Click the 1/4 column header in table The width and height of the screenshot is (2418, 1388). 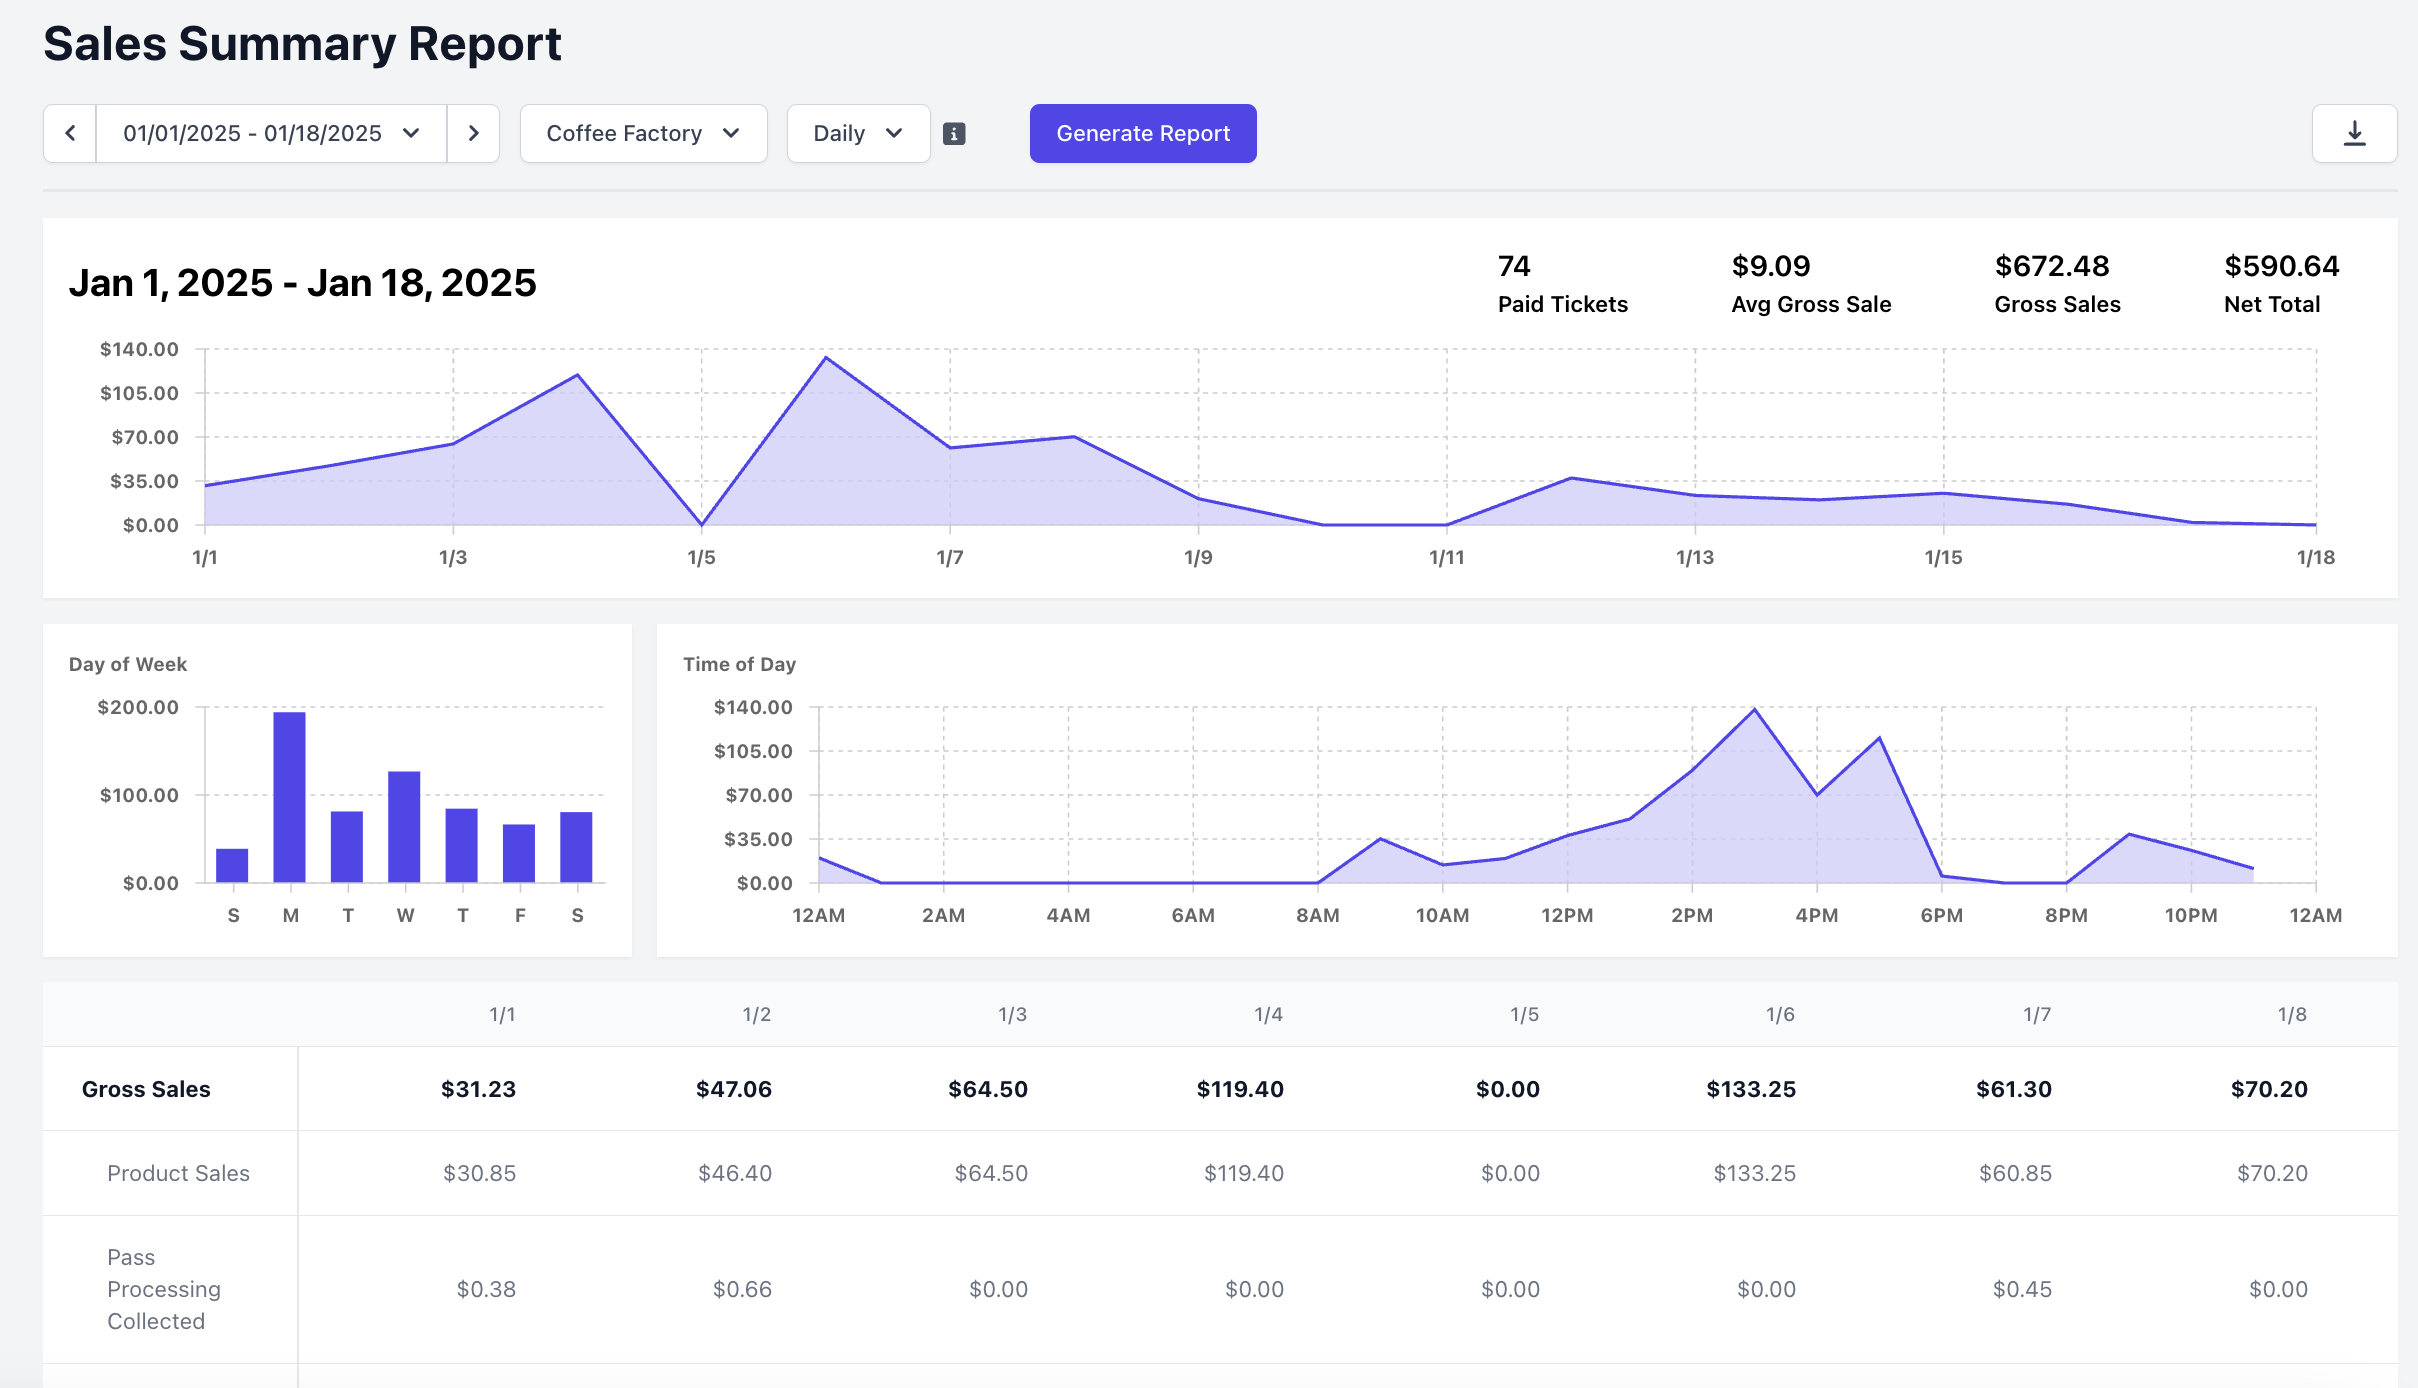click(1268, 1014)
